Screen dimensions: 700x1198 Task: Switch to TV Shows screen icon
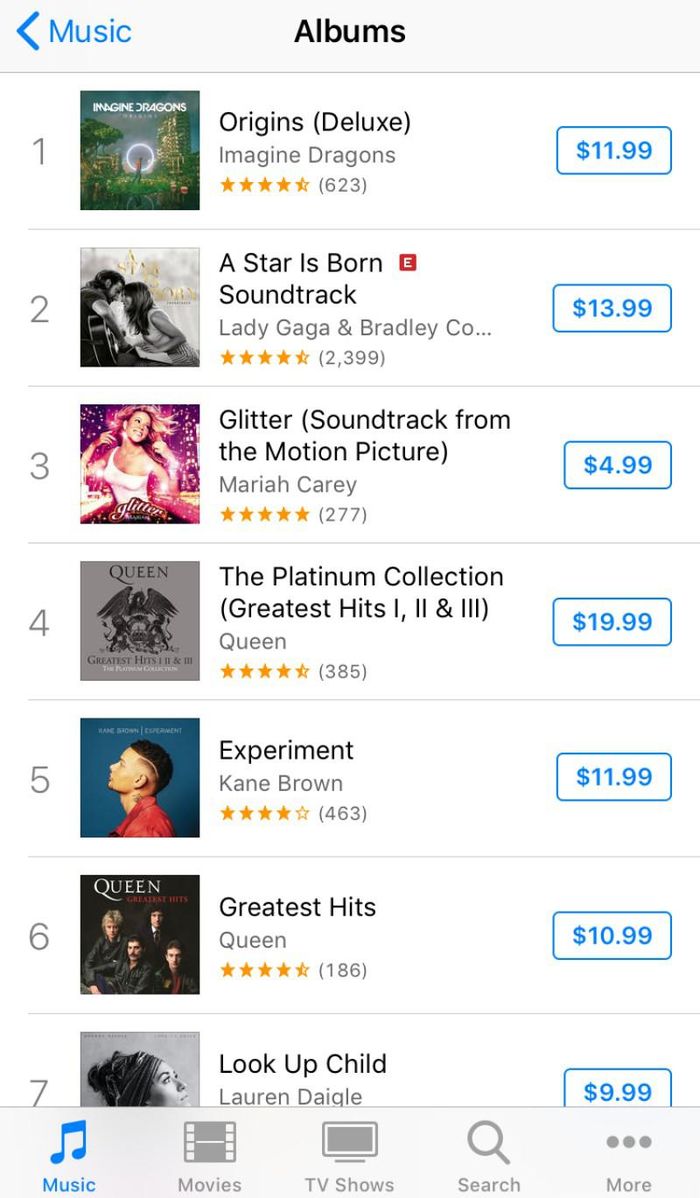[349, 1142]
